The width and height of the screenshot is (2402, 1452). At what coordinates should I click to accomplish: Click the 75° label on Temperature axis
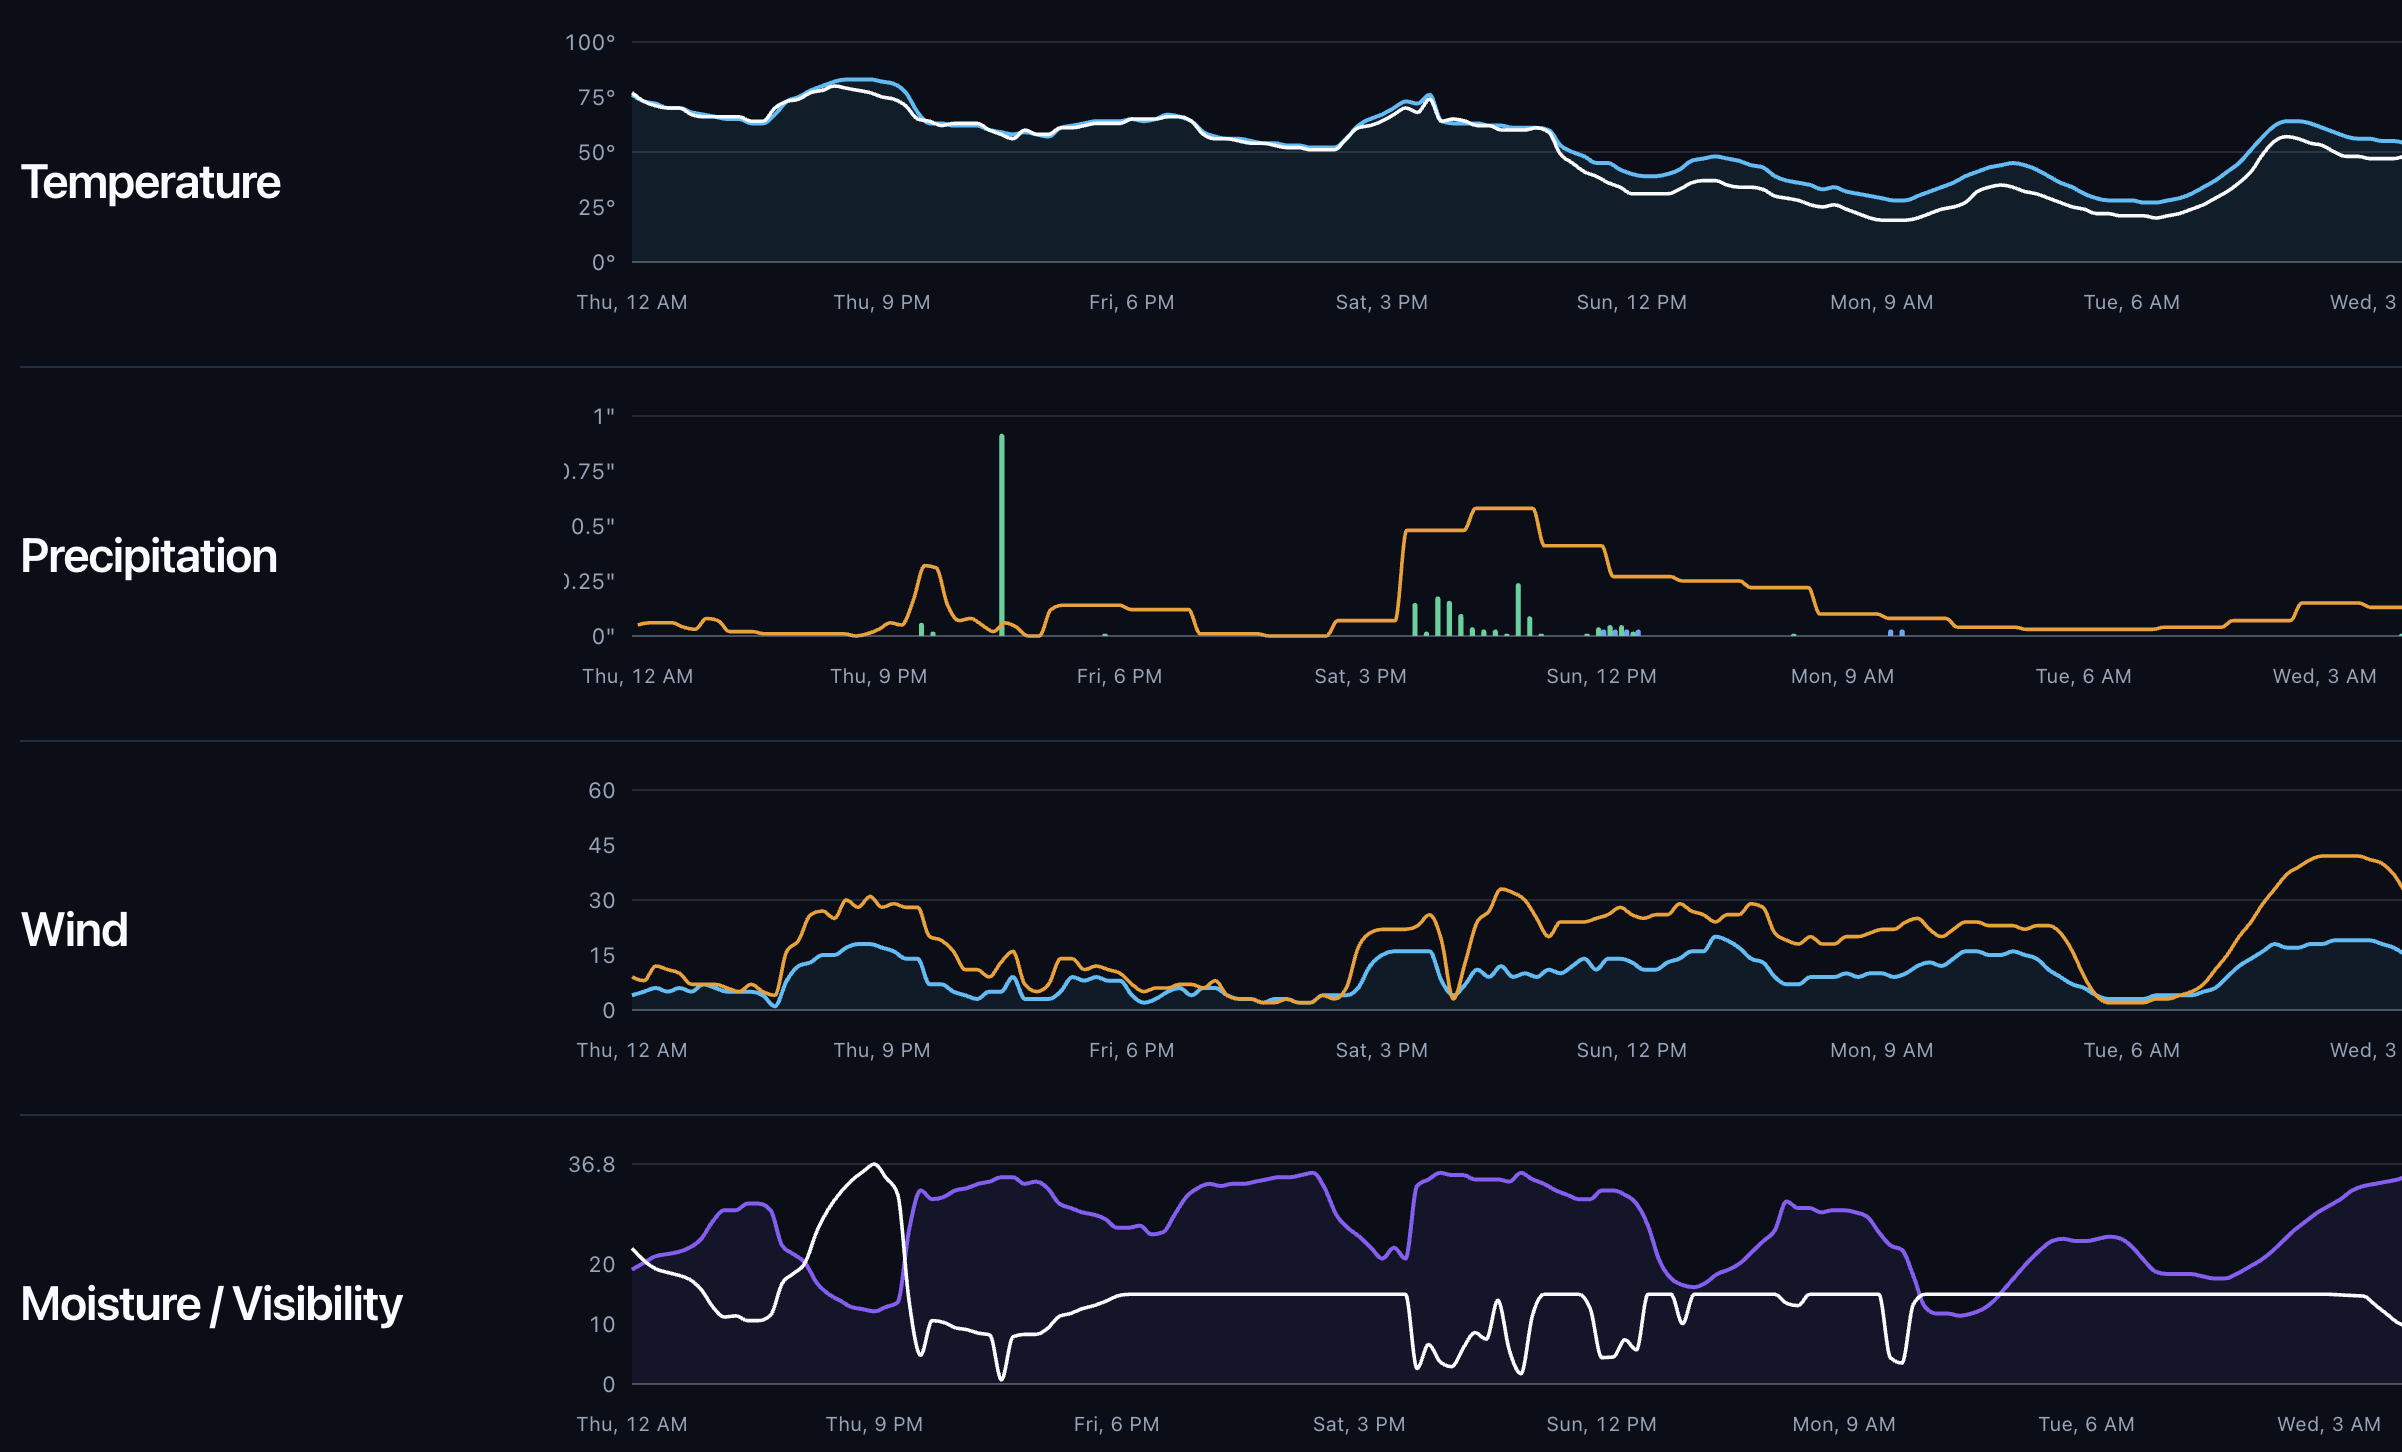tap(597, 97)
